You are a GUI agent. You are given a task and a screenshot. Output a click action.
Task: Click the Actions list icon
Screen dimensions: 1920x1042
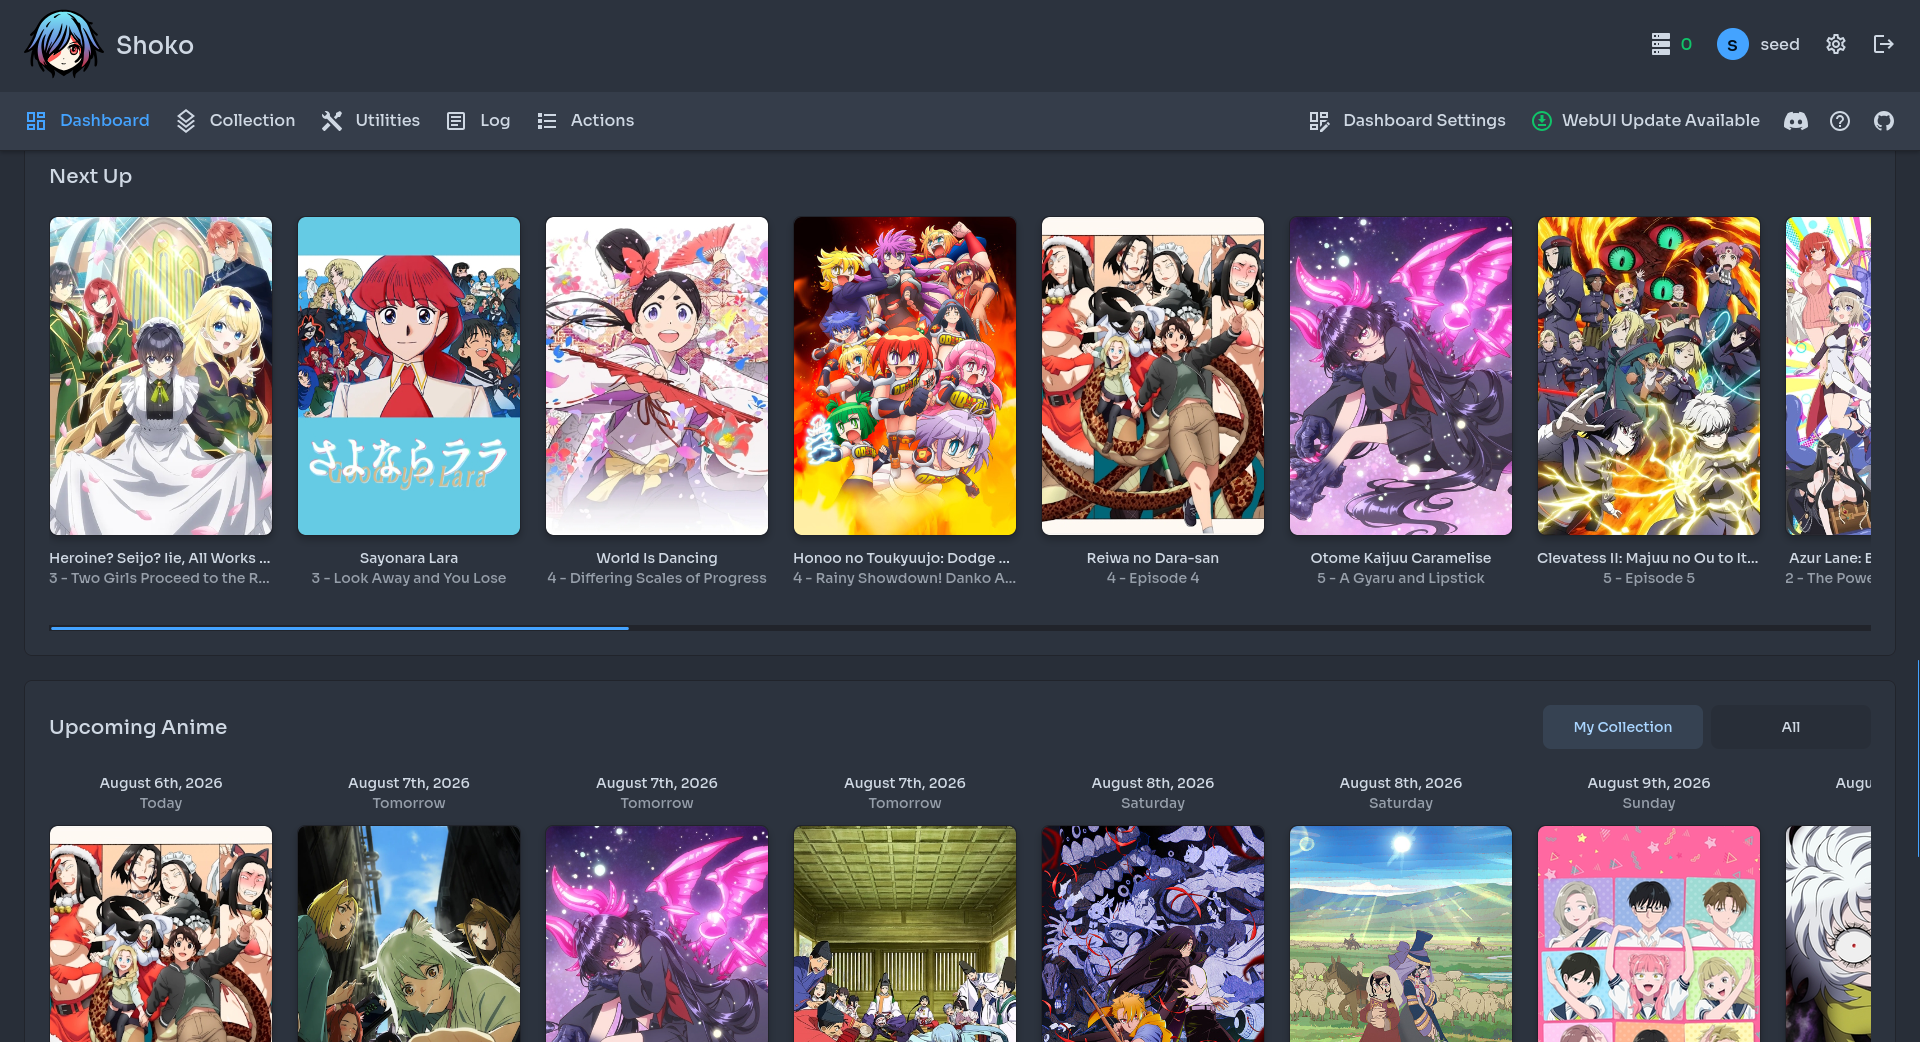pos(547,121)
